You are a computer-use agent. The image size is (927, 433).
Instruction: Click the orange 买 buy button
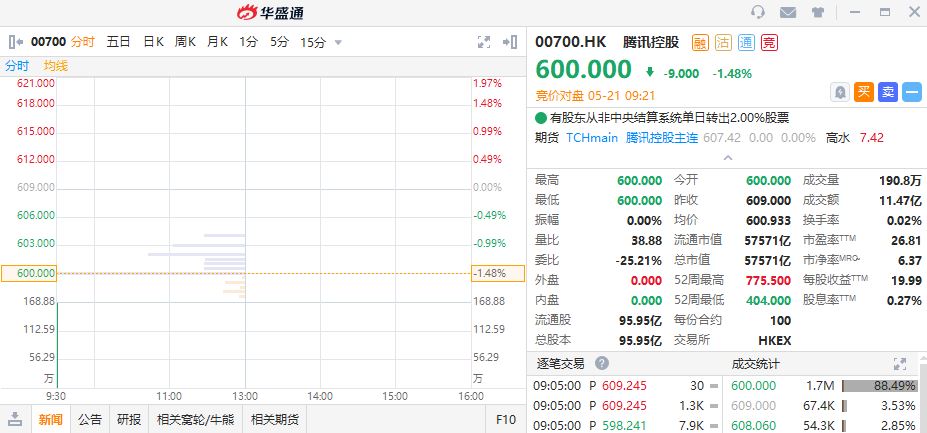coord(864,92)
